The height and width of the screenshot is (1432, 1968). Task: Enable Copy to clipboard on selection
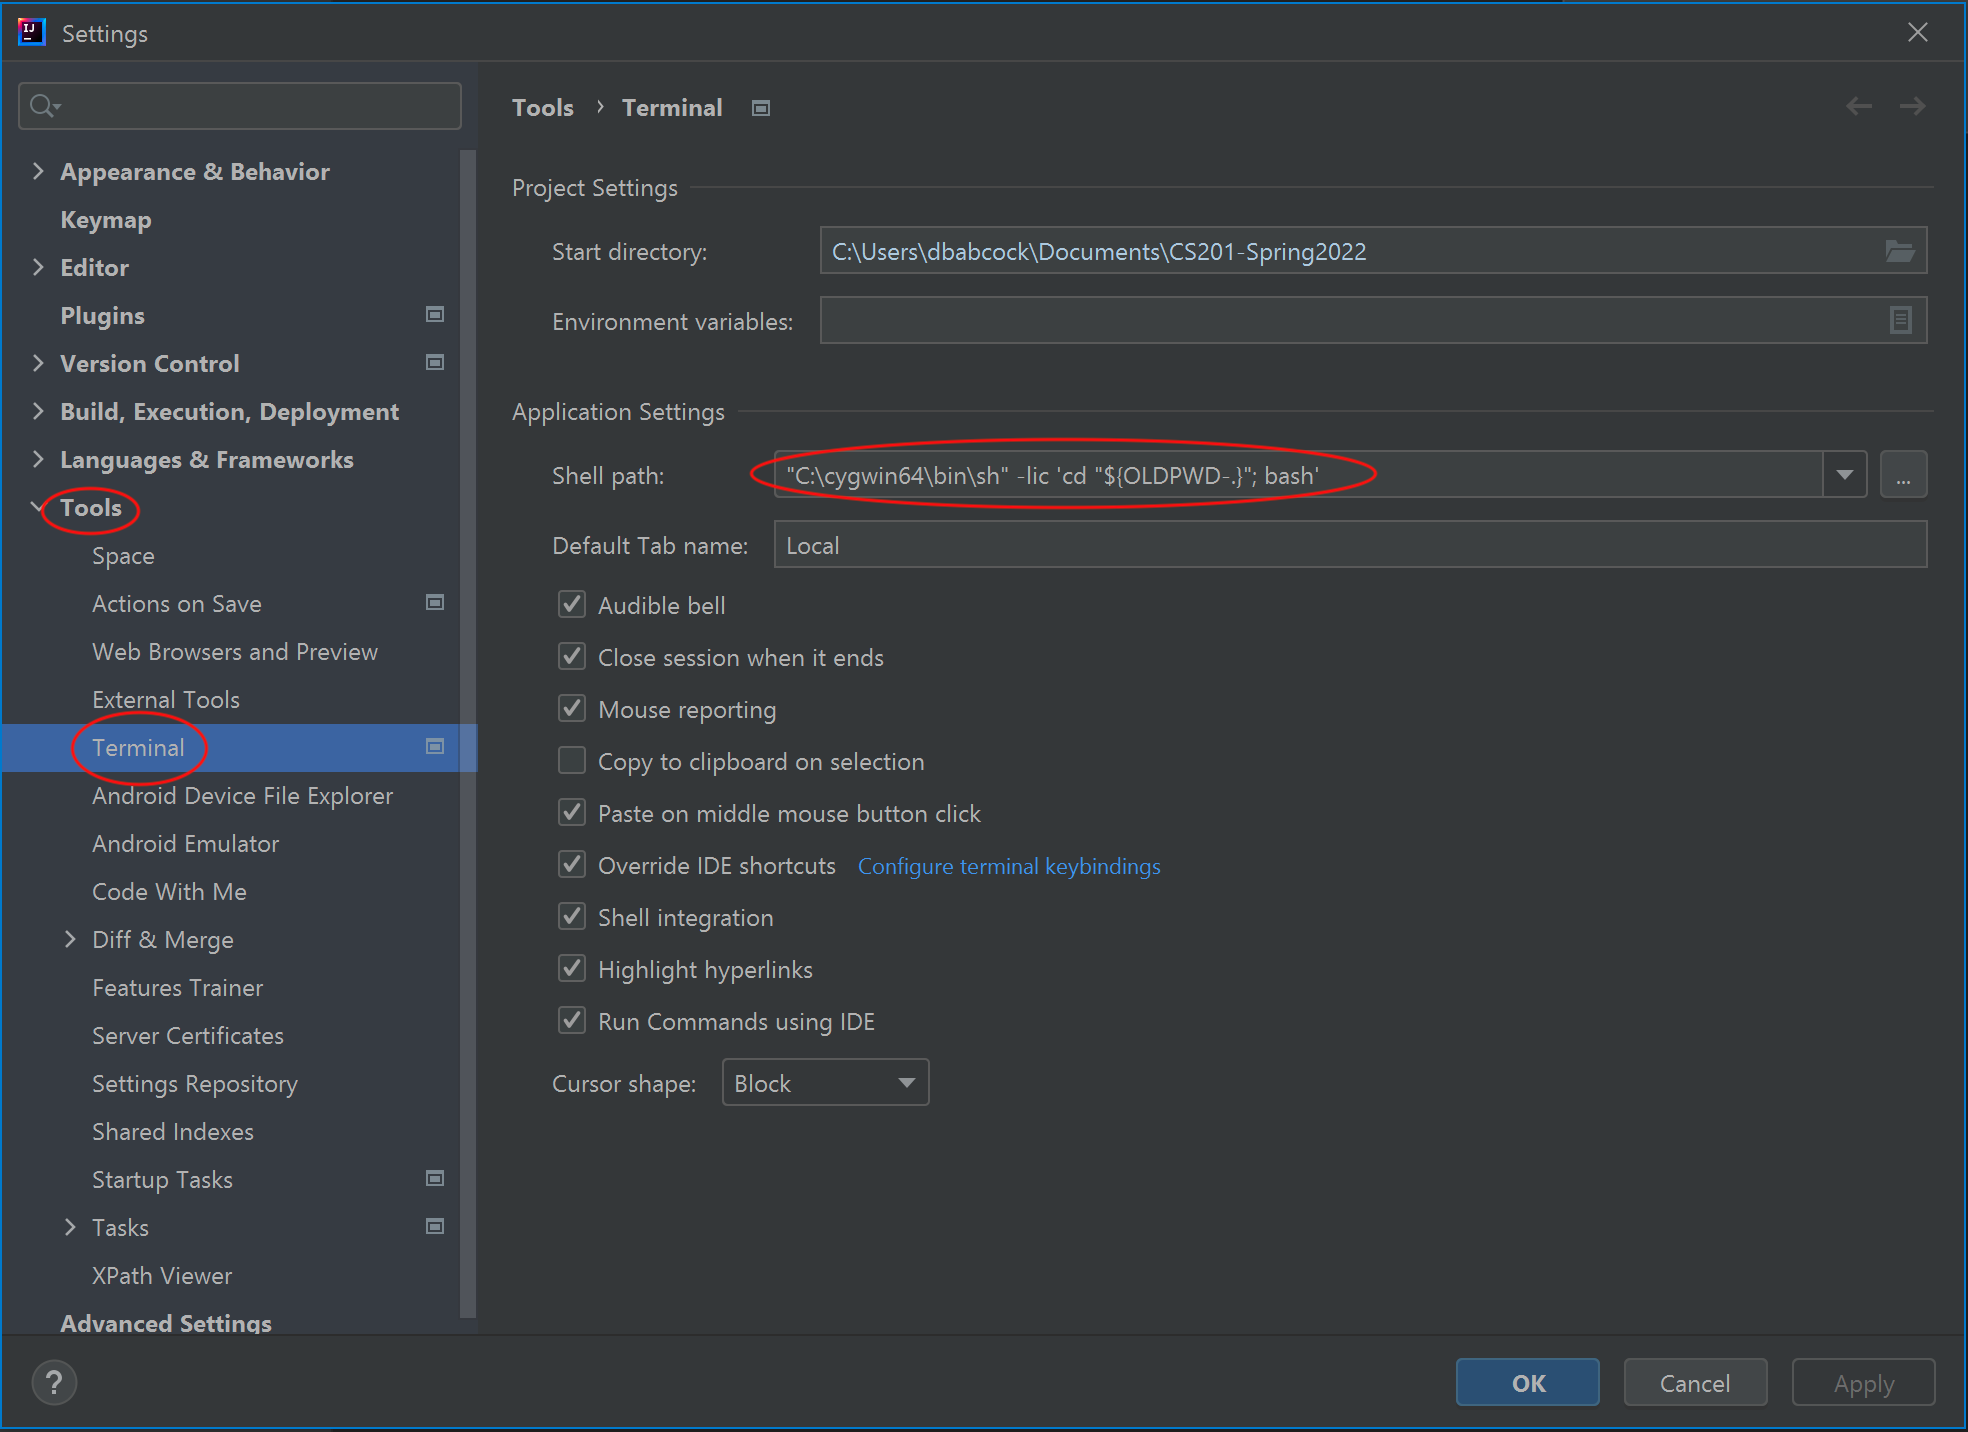[x=571, y=760]
